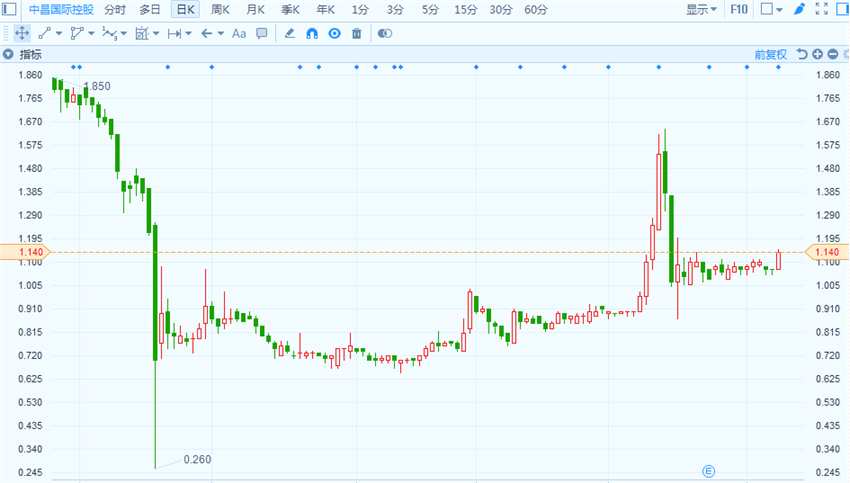
Task: Select the arrow annotation tool
Action: click(207, 34)
